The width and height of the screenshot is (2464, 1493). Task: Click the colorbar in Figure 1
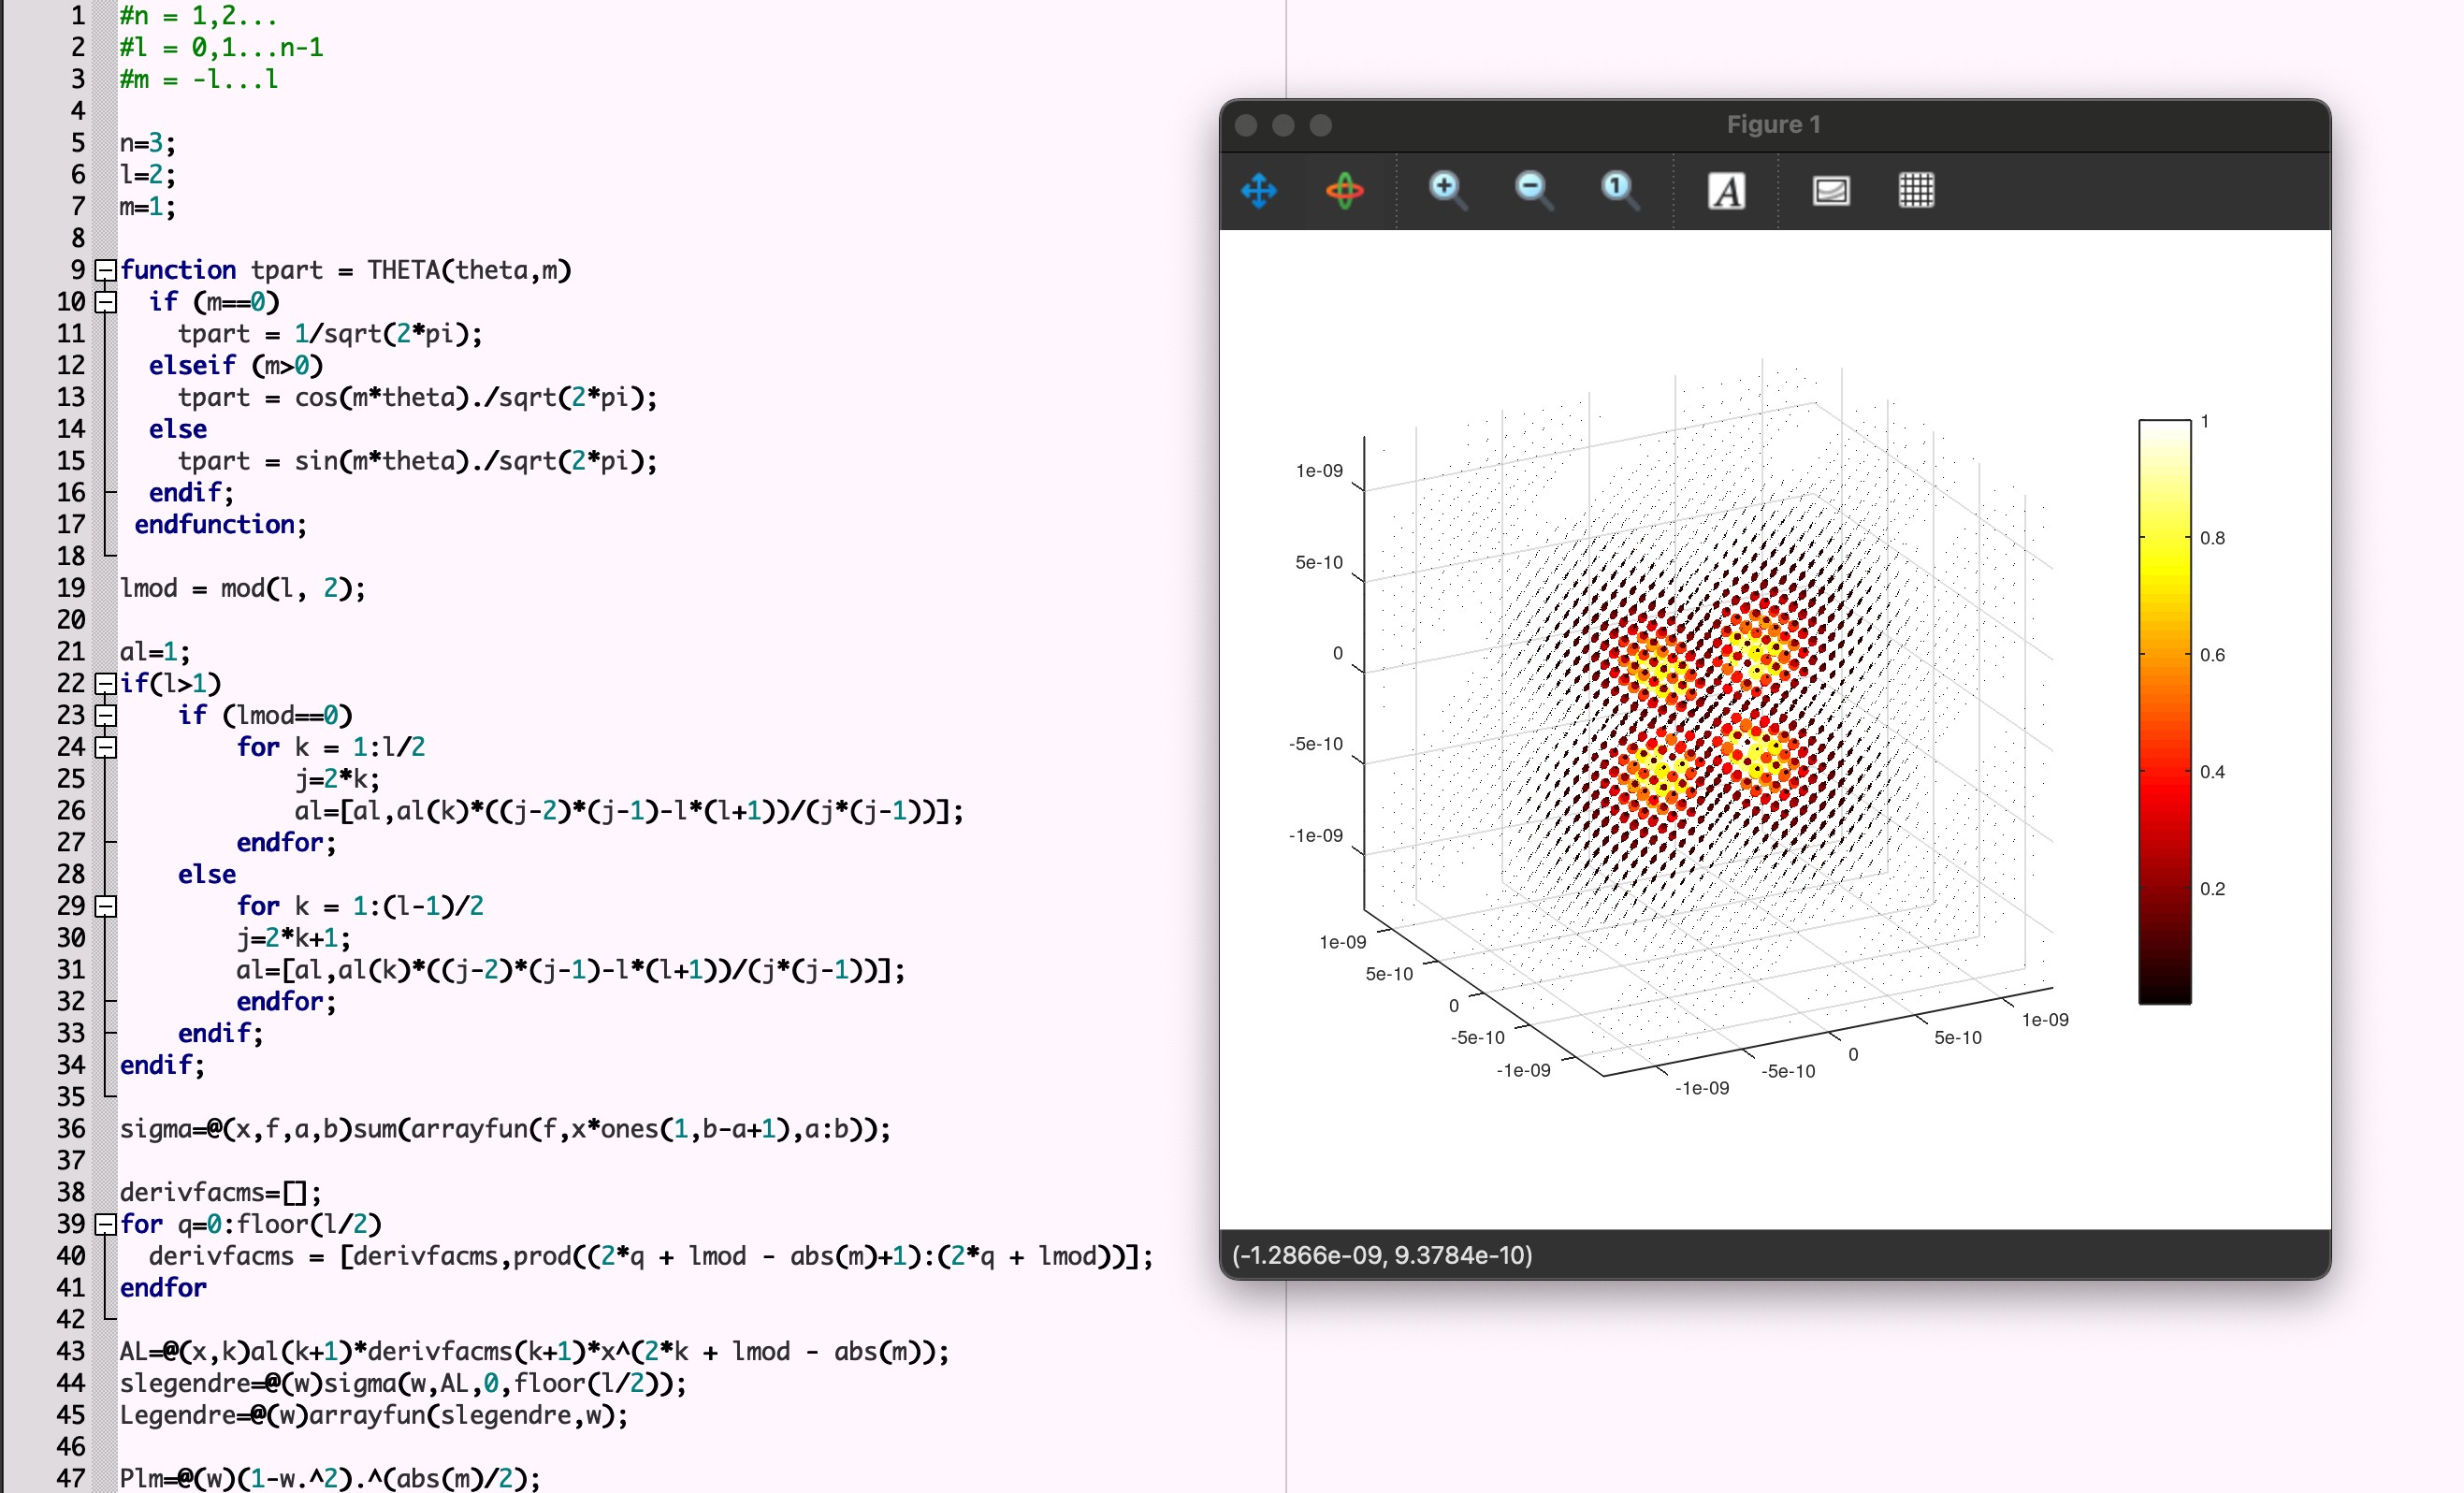point(2164,711)
